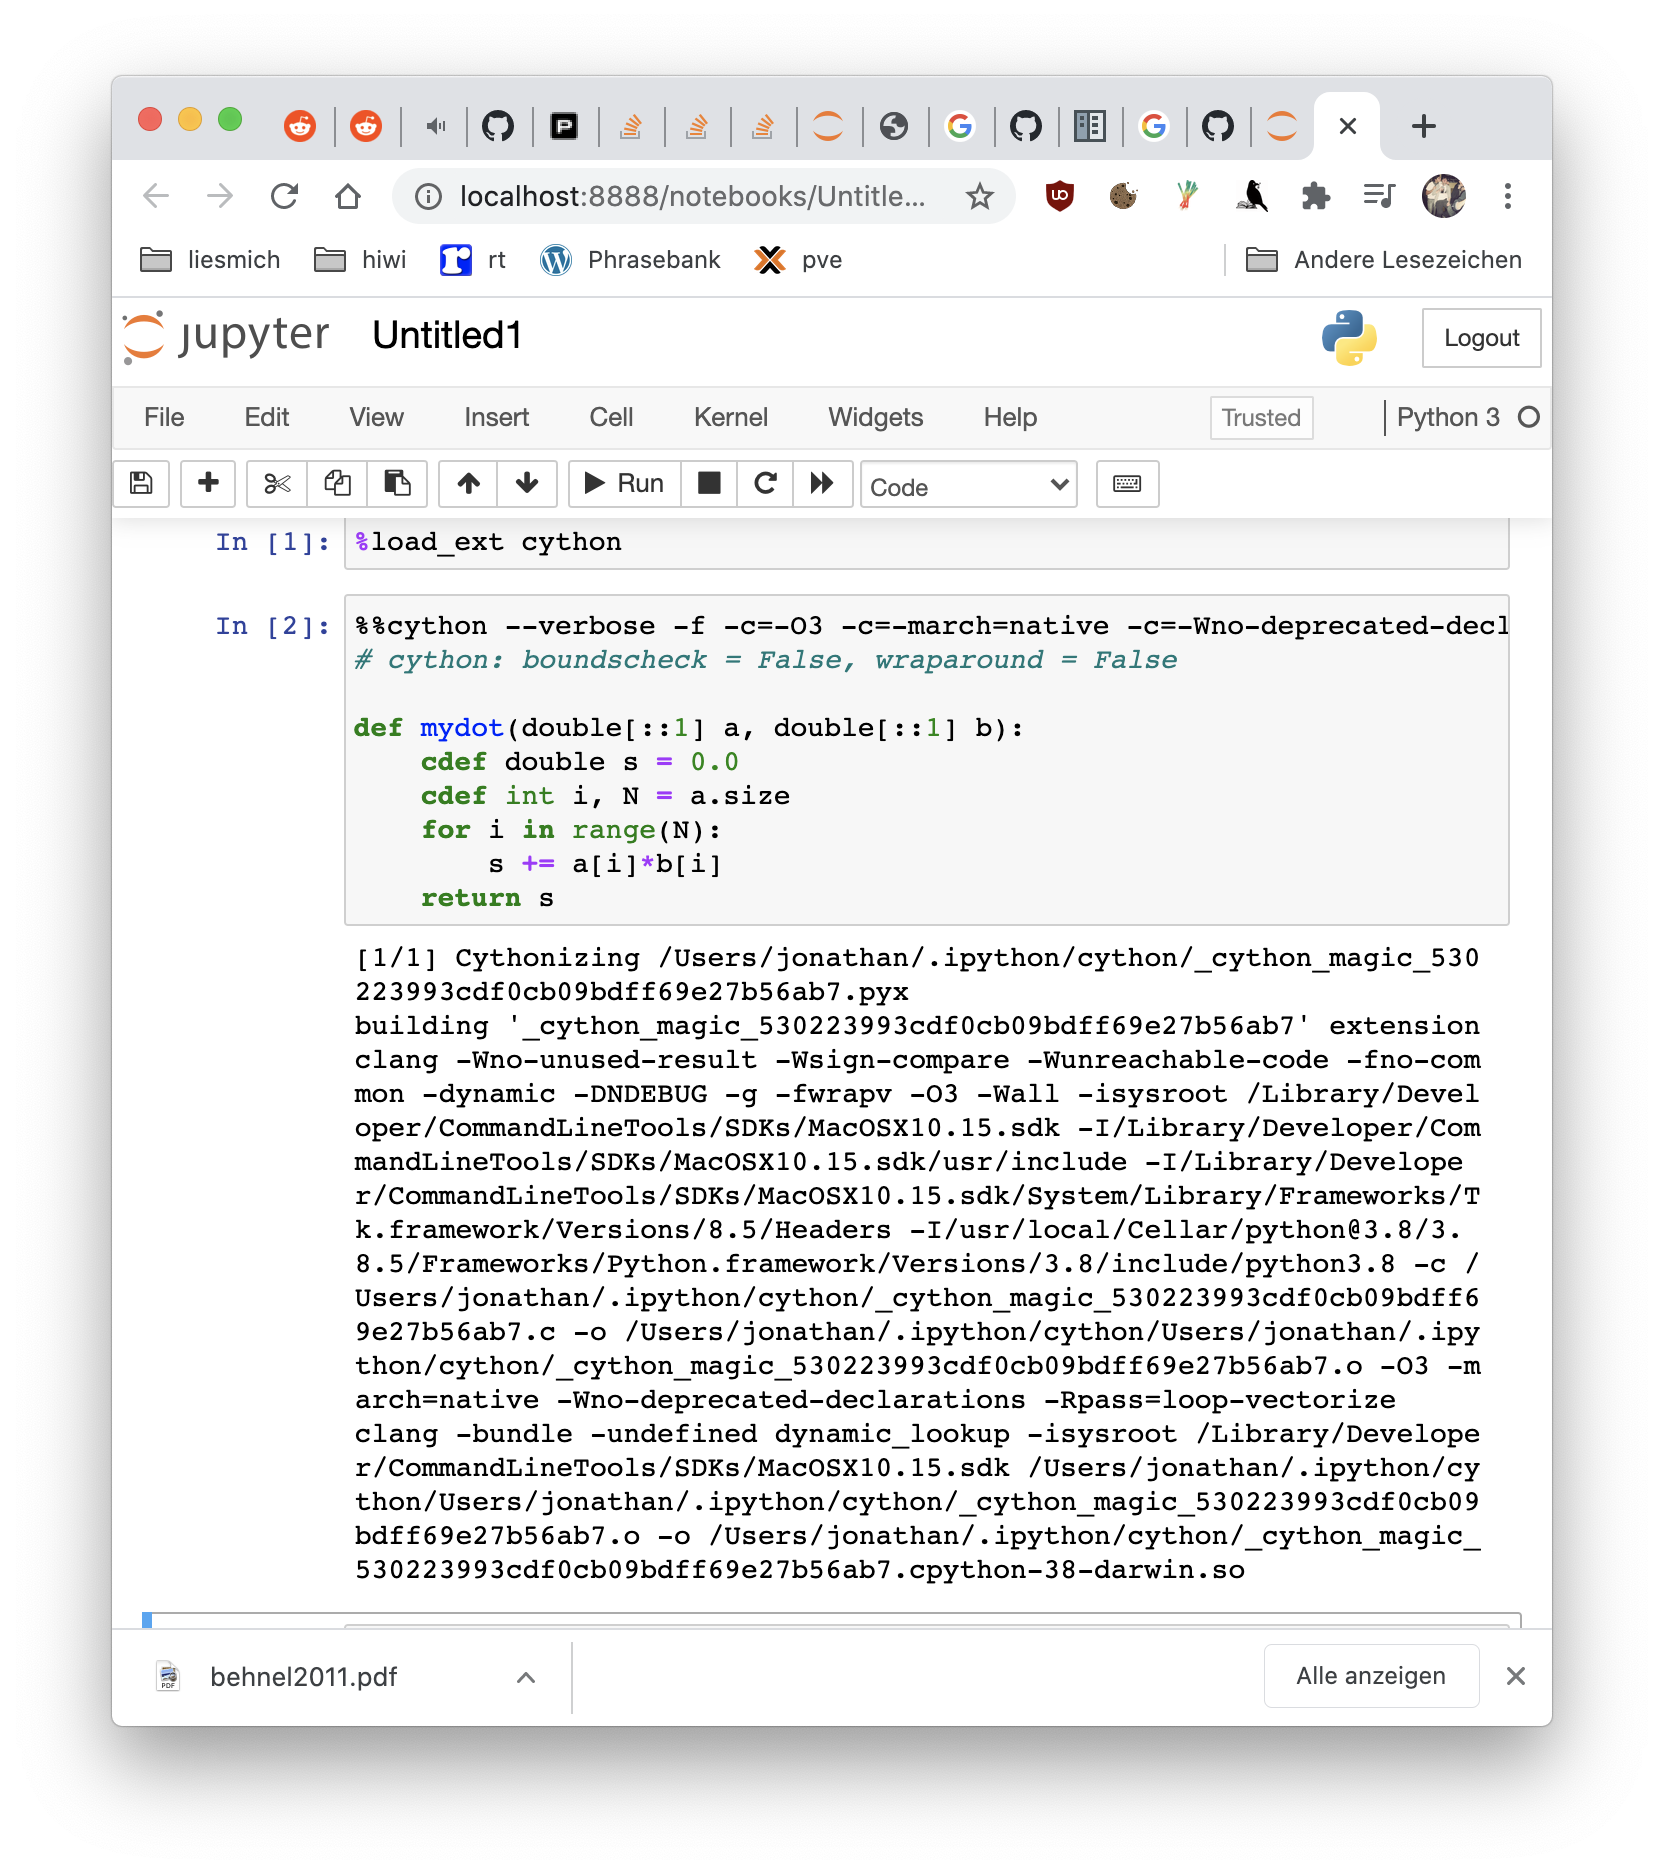Close the downloads bar
Screen dimensions: 1664x1874
pyautogui.click(x=1516, y=1676)
